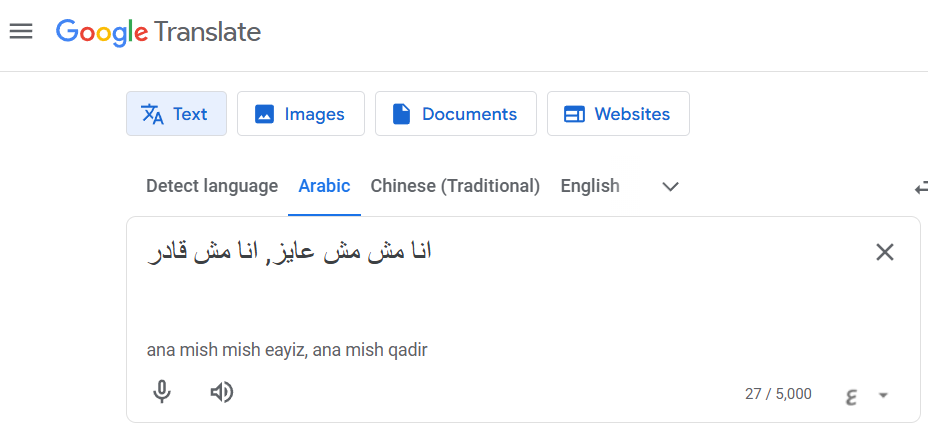Listen to source text via speaker icon
Image resolution: width=928 pixels, height=448 pixels.
pyautogui.click(x=222, y=392)
